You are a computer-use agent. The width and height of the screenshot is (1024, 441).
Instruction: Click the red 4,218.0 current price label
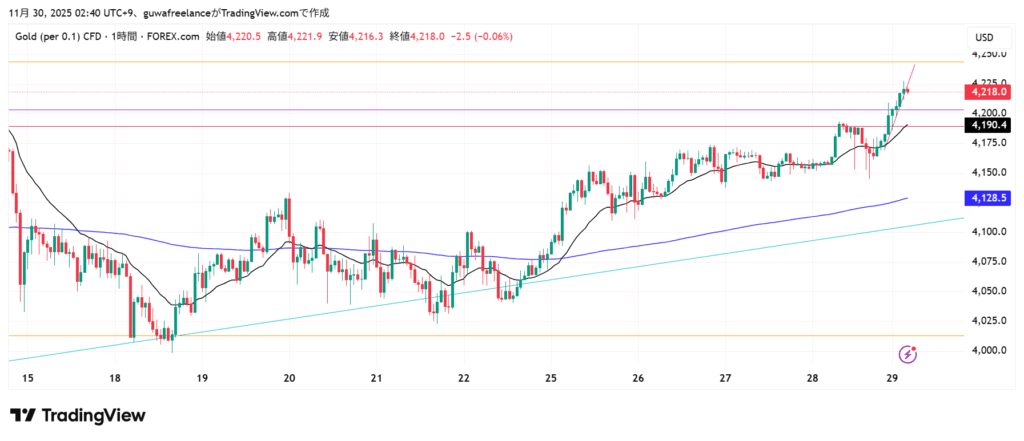(x=988, y=92)
